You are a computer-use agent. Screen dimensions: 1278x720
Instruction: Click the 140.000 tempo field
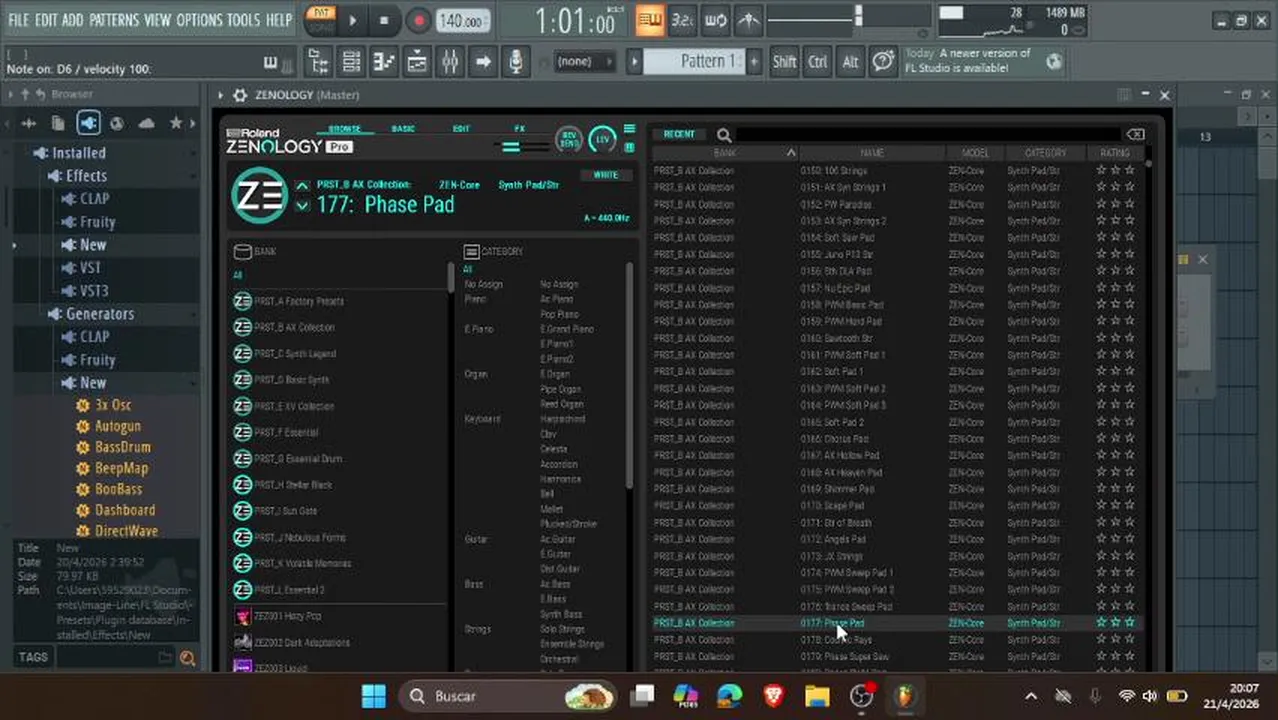click(x=463, y=20)
